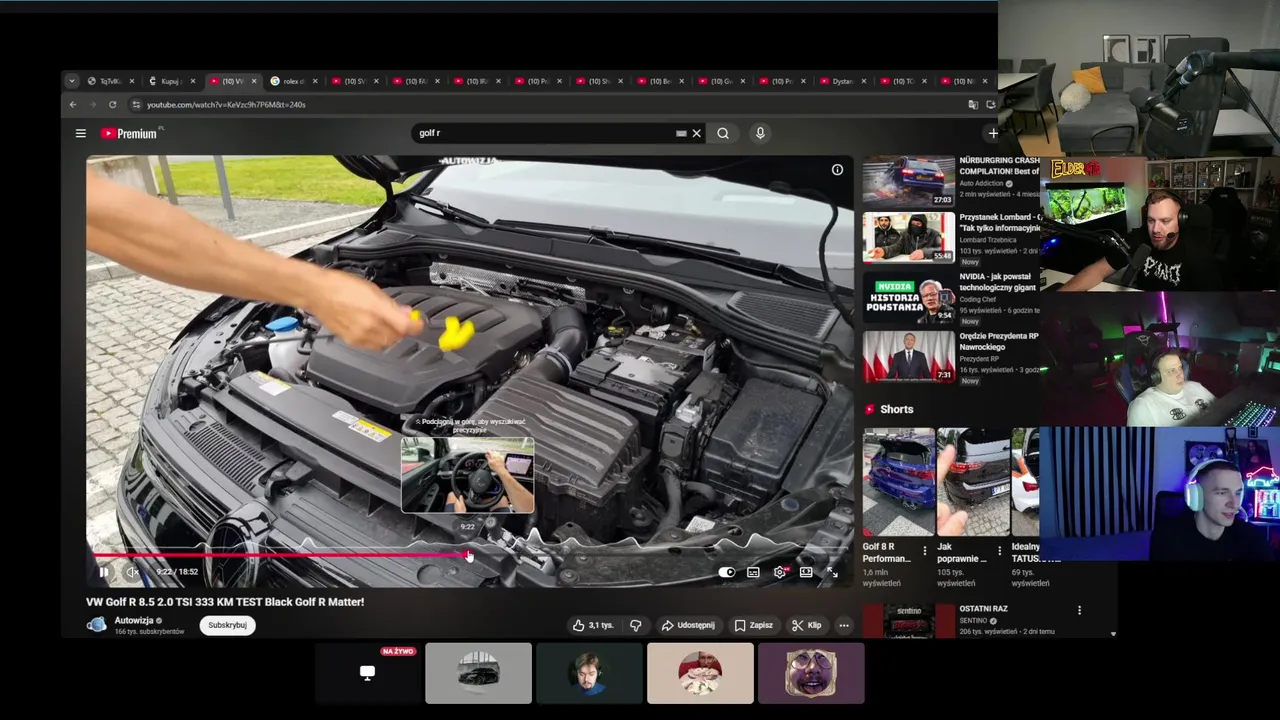Image resolution: width=1280 pixels, height=720 pixels.
Task: Reload the YouTube page
Action: (x=112, y=104)
